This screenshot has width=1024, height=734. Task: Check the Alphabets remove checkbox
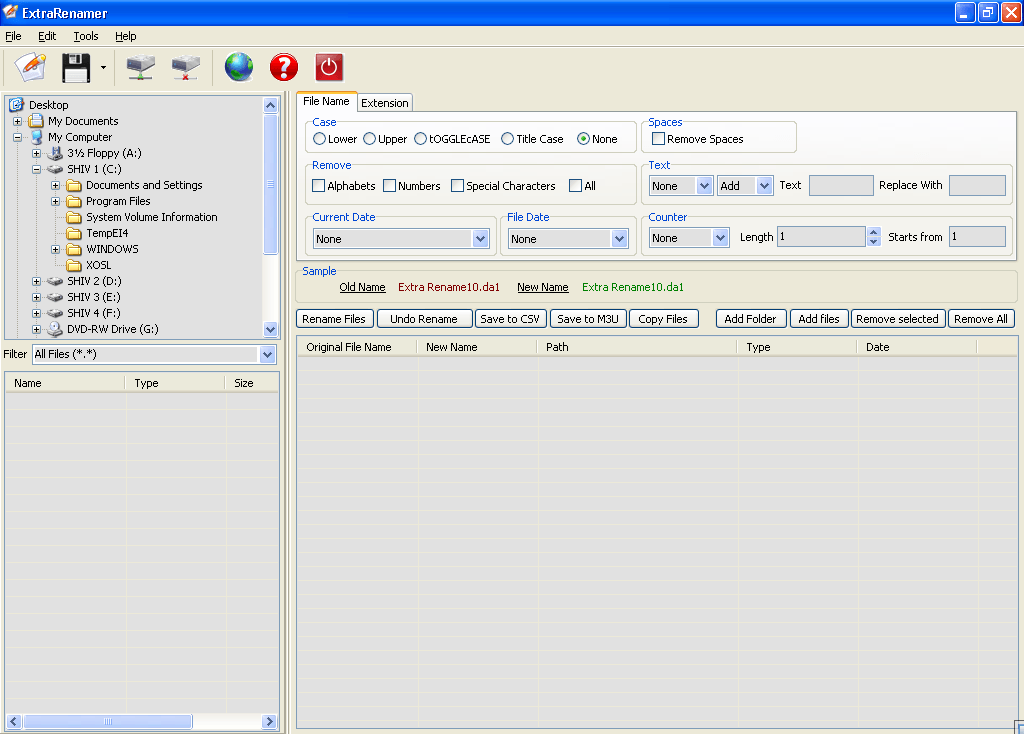(x=319, y=185)
